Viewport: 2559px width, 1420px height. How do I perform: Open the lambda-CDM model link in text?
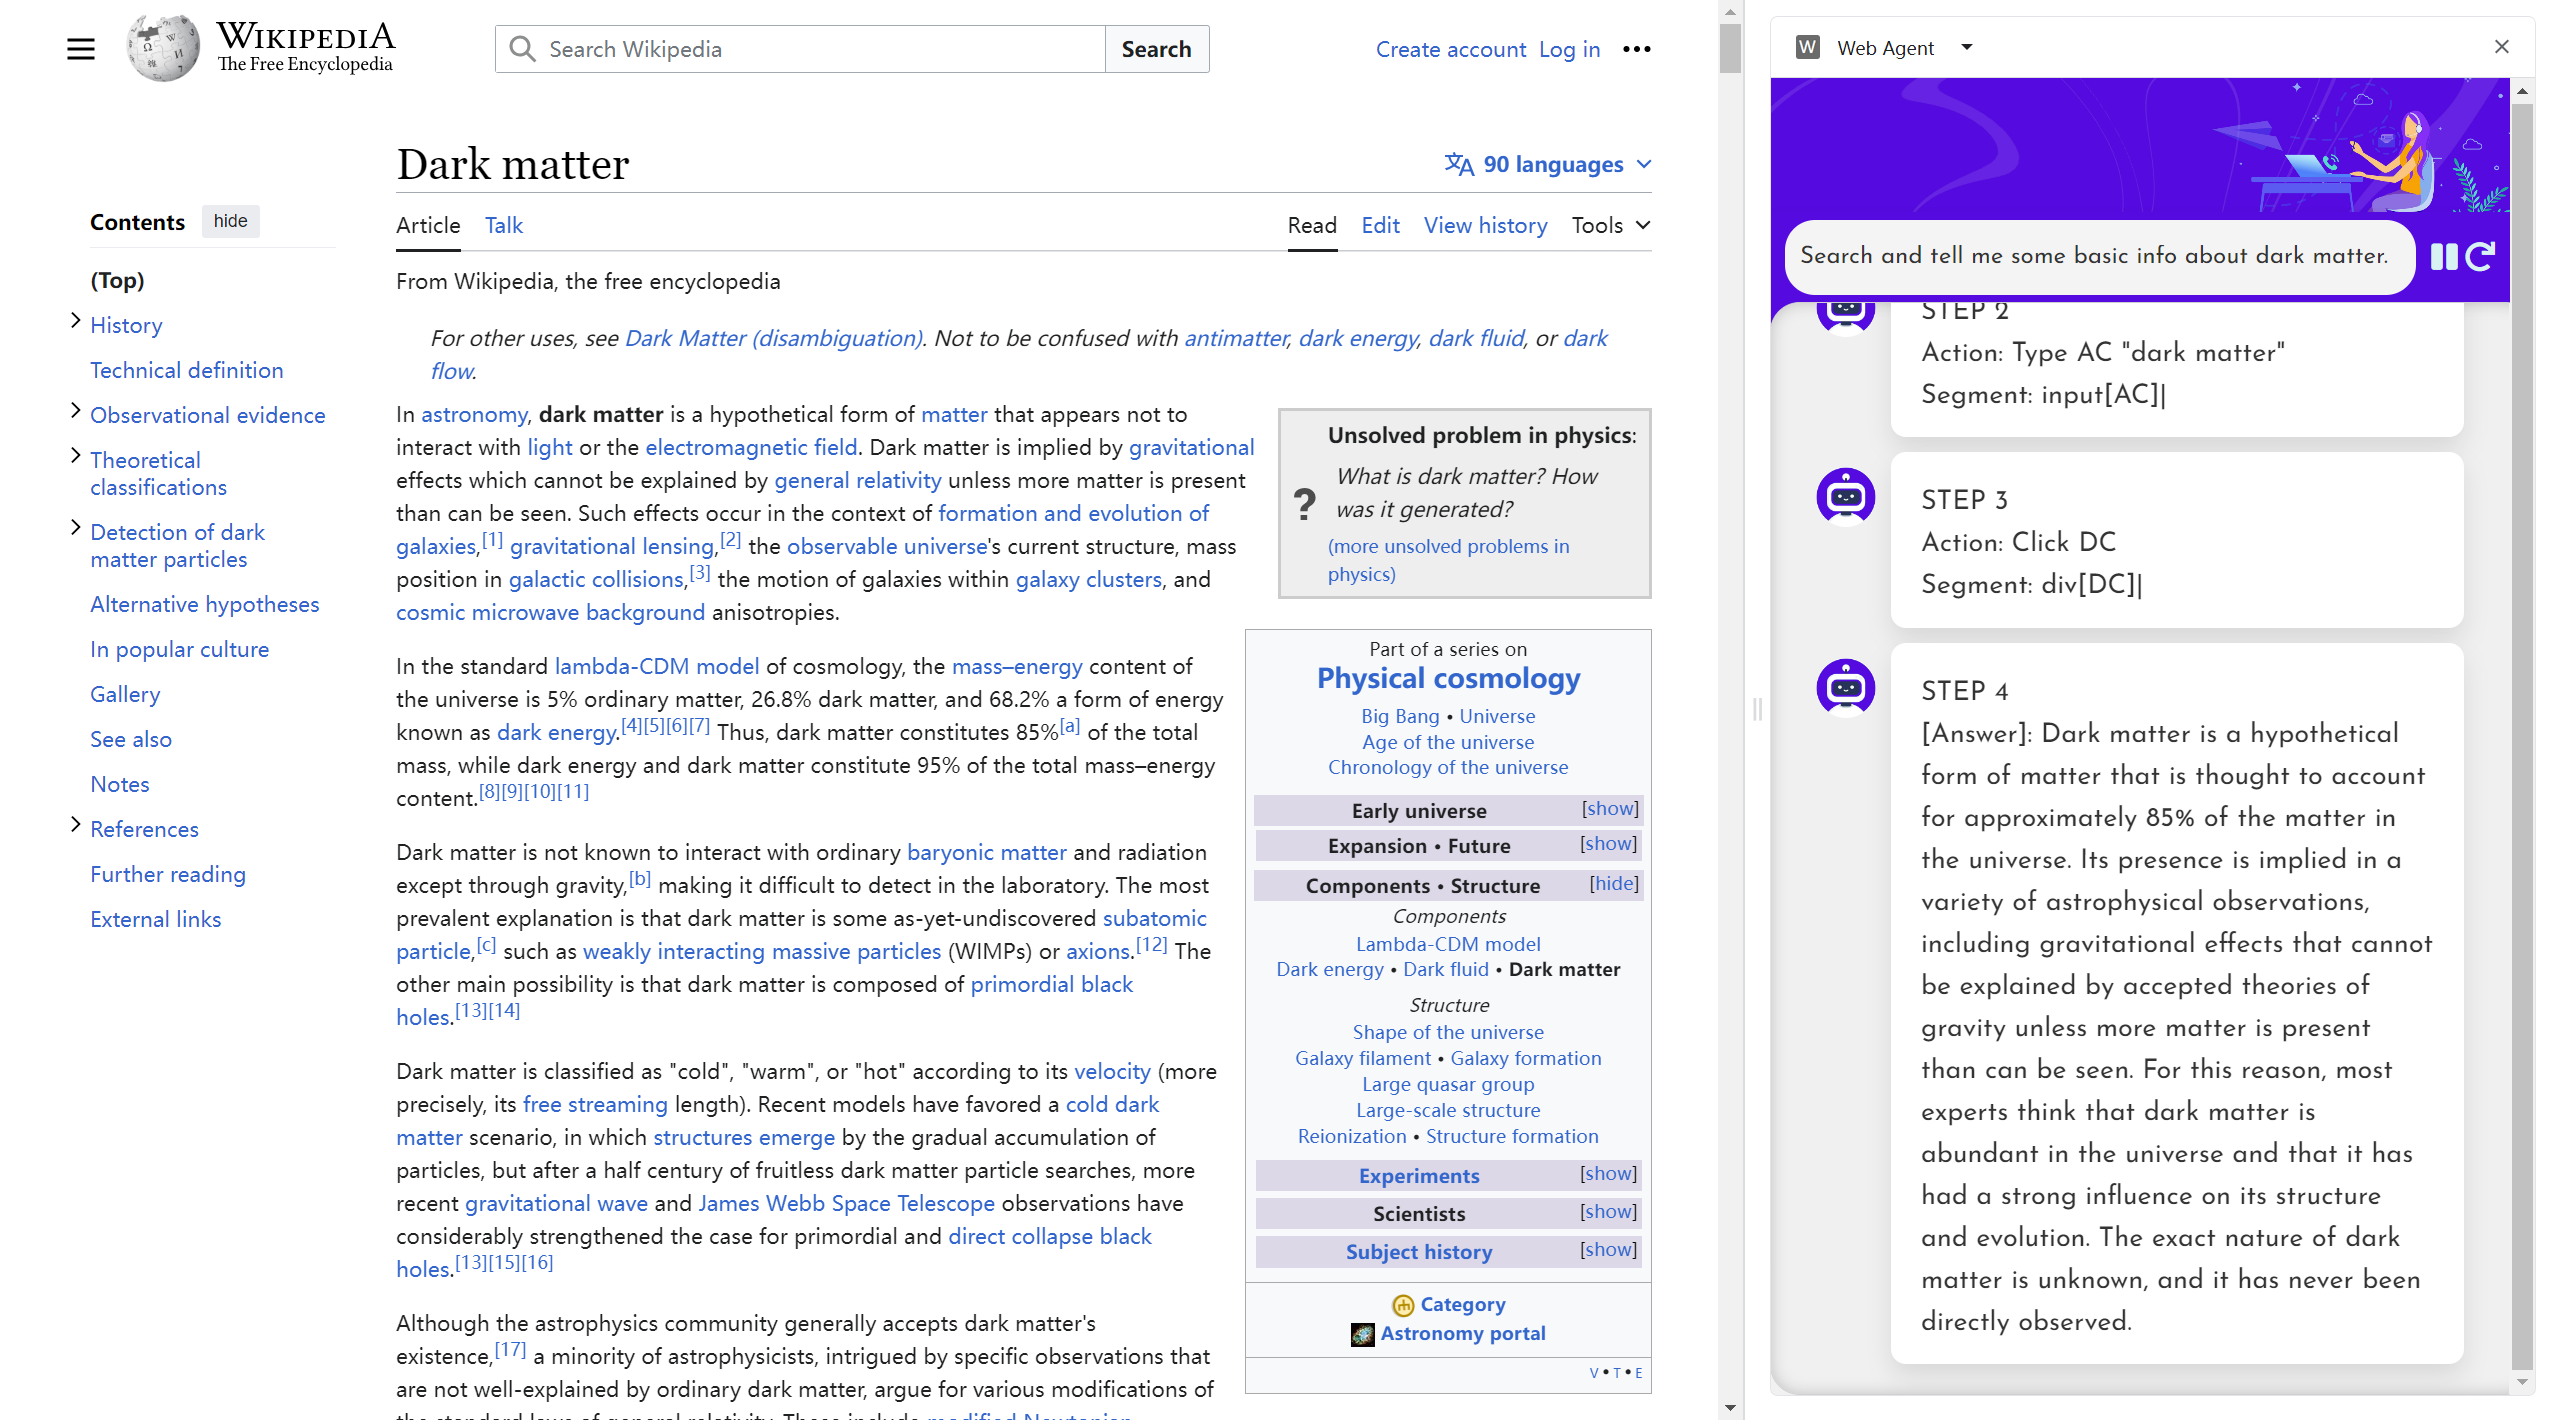pos(656,666)
